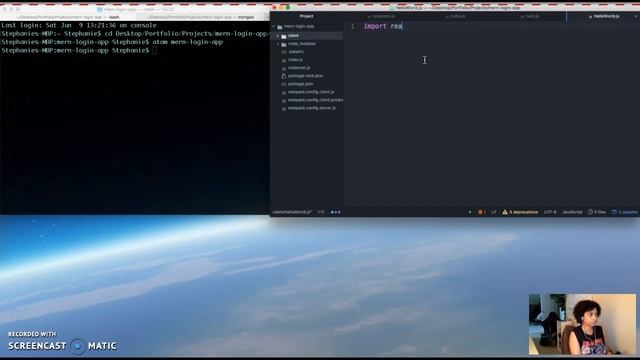Click the webcam video thumbnail

[582, 324]
